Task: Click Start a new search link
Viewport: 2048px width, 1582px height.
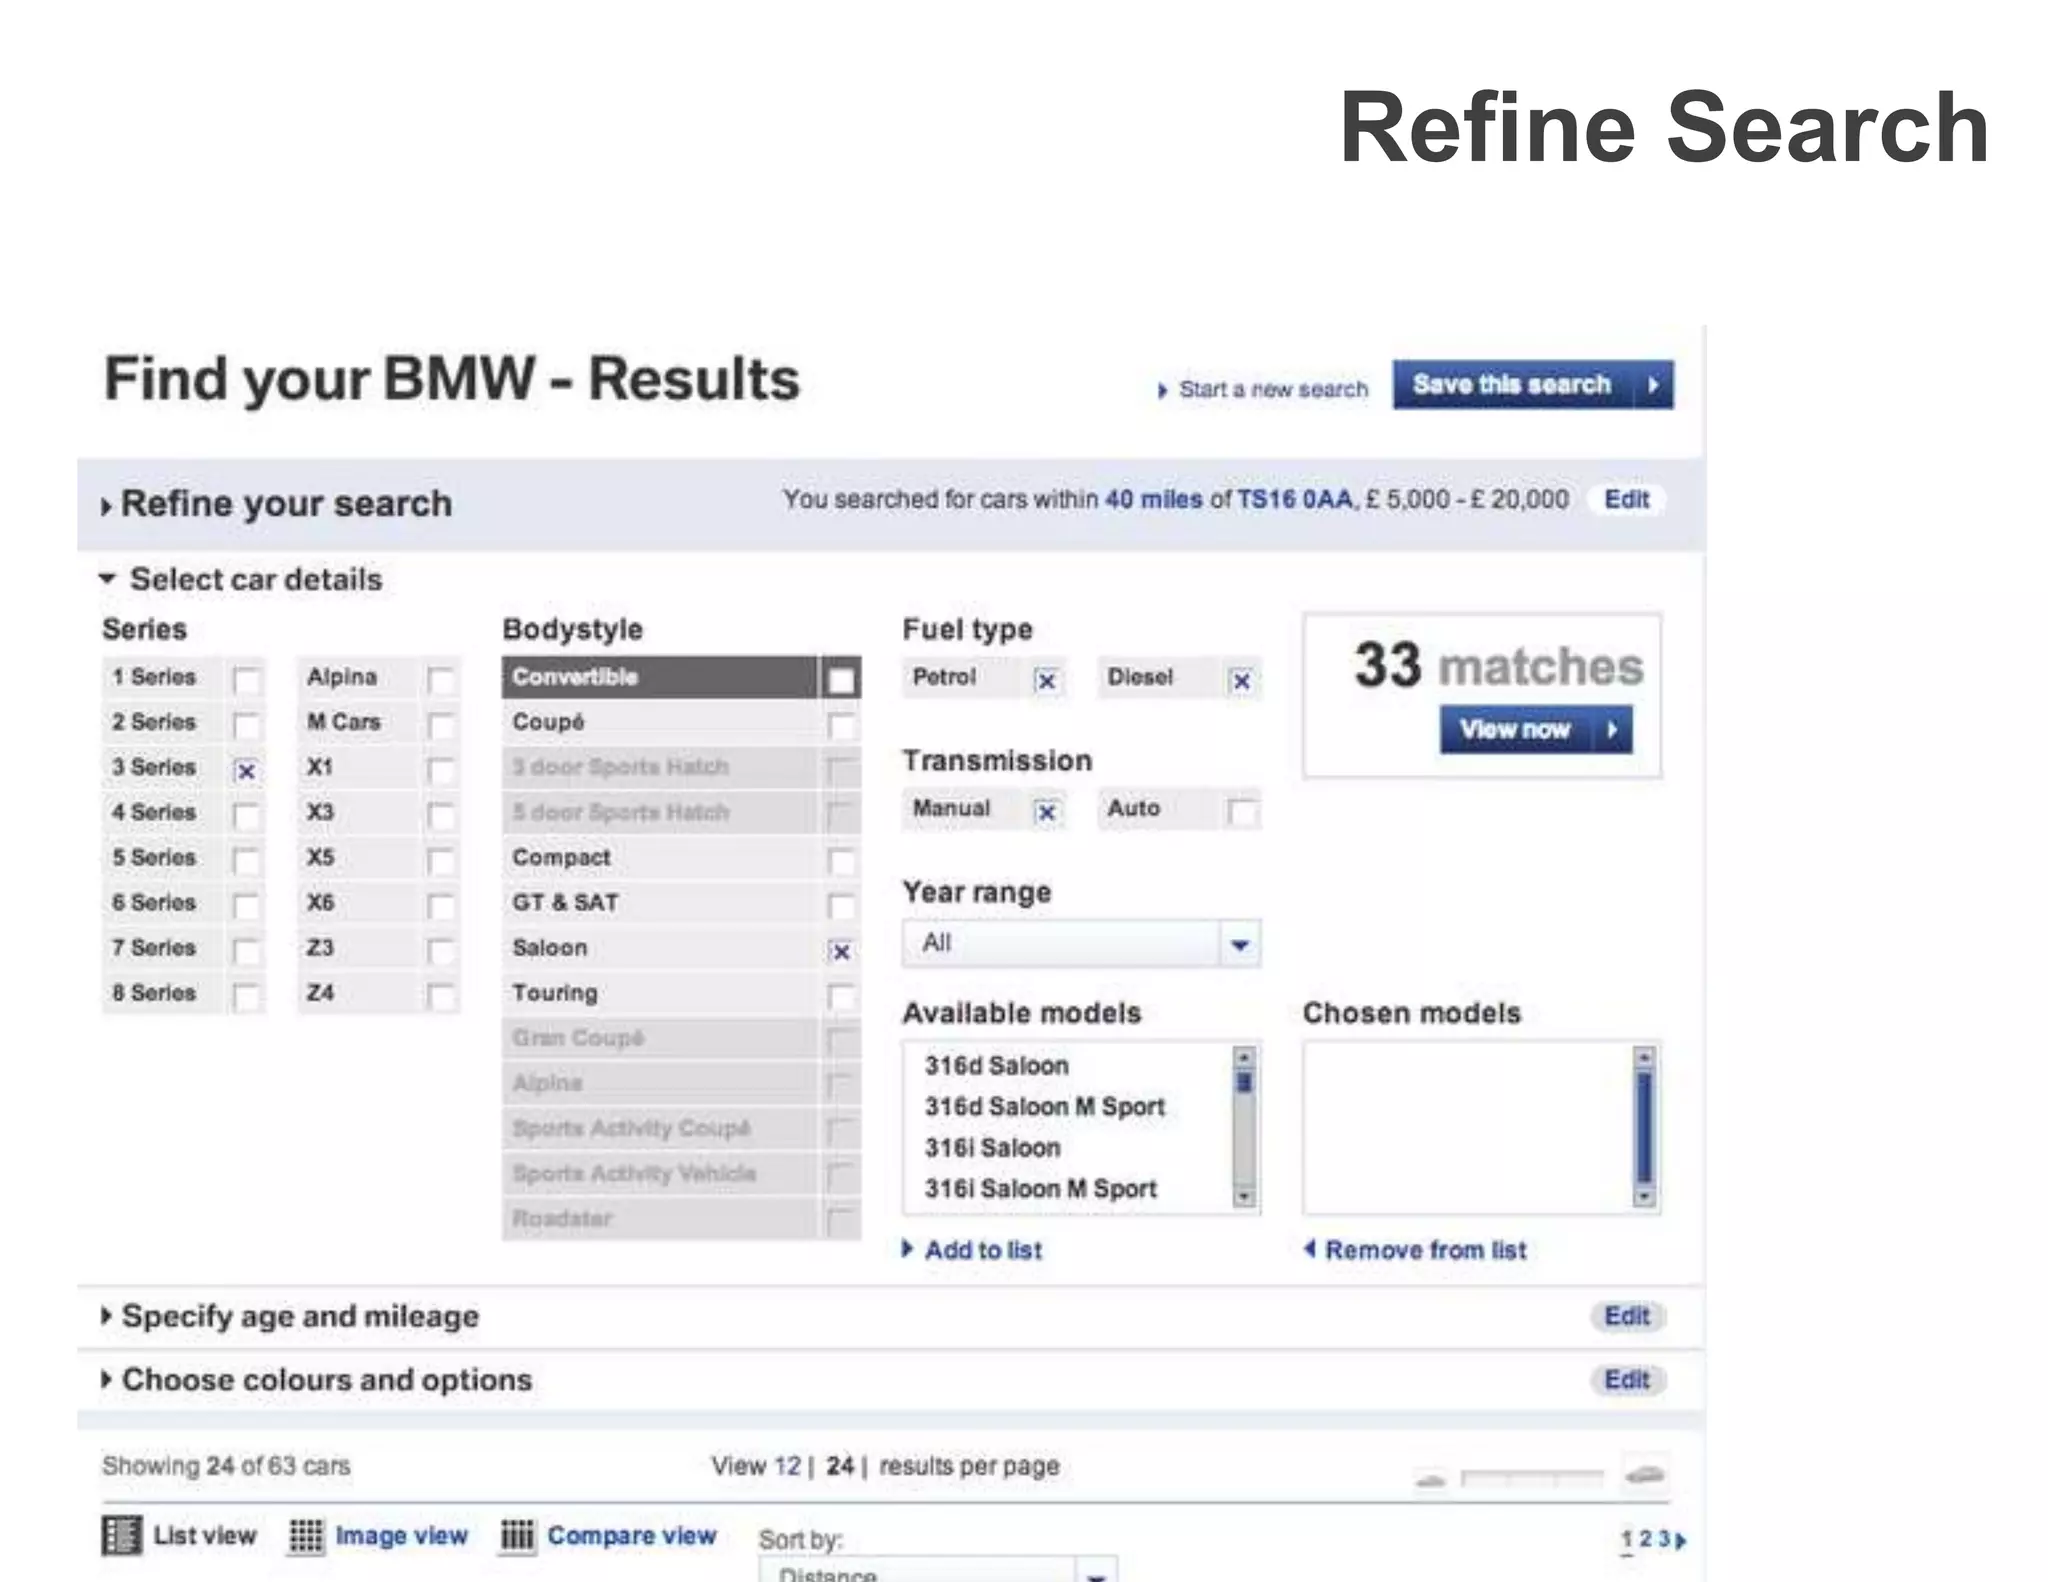Action: click(1263, 389)
